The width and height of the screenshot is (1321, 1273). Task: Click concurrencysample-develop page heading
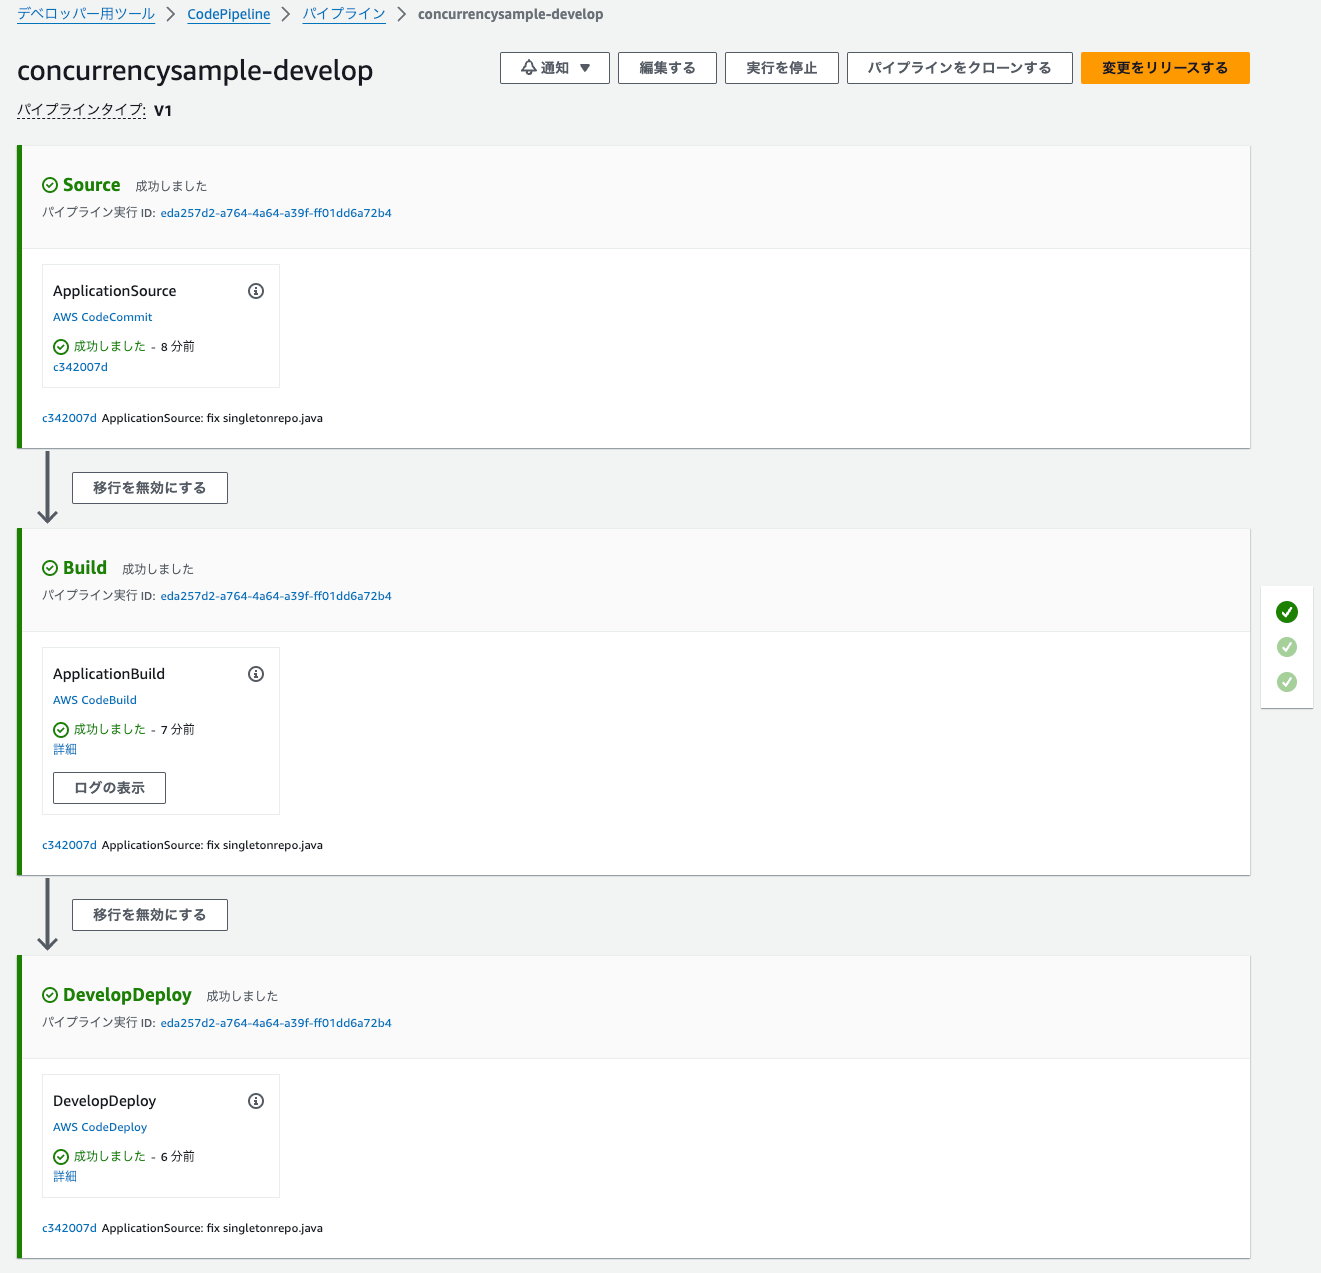pos(195,70)
